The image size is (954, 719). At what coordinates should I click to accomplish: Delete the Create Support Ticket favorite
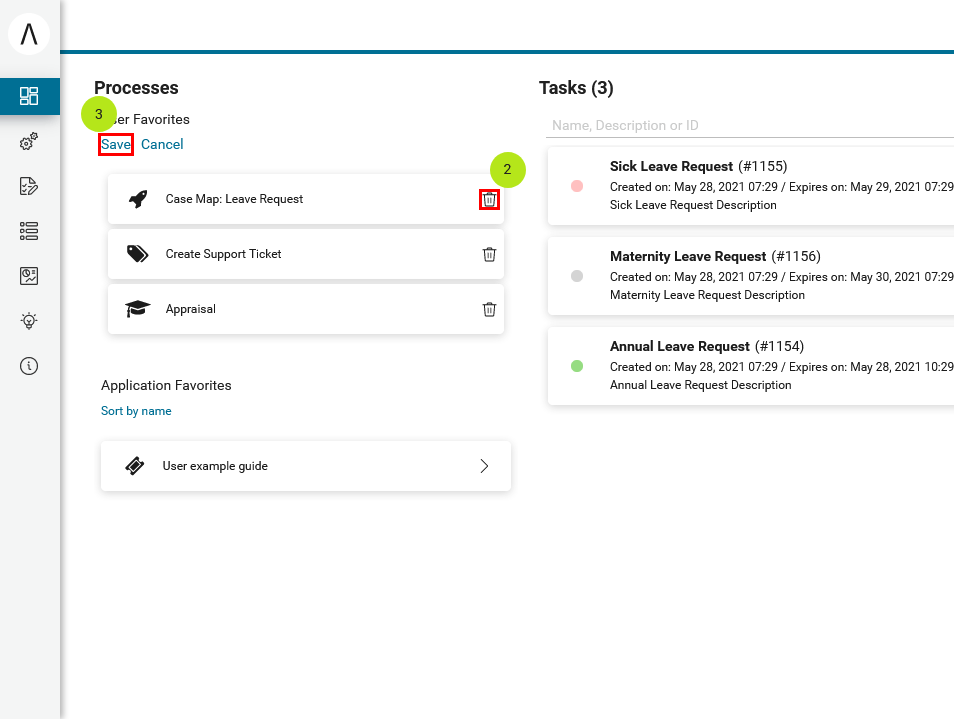coord(489,254)
